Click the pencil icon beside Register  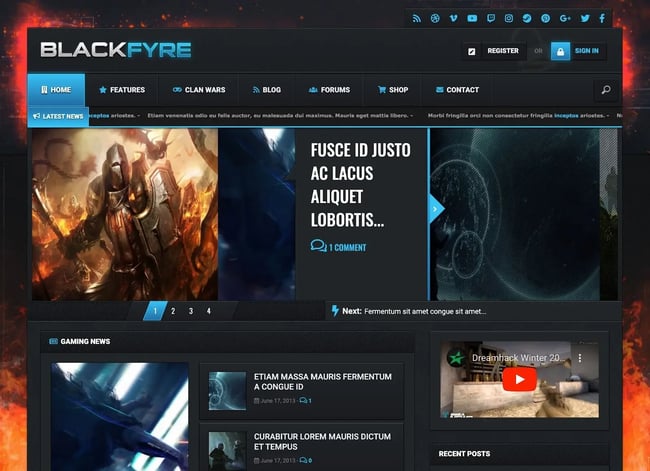click(472, 51)
